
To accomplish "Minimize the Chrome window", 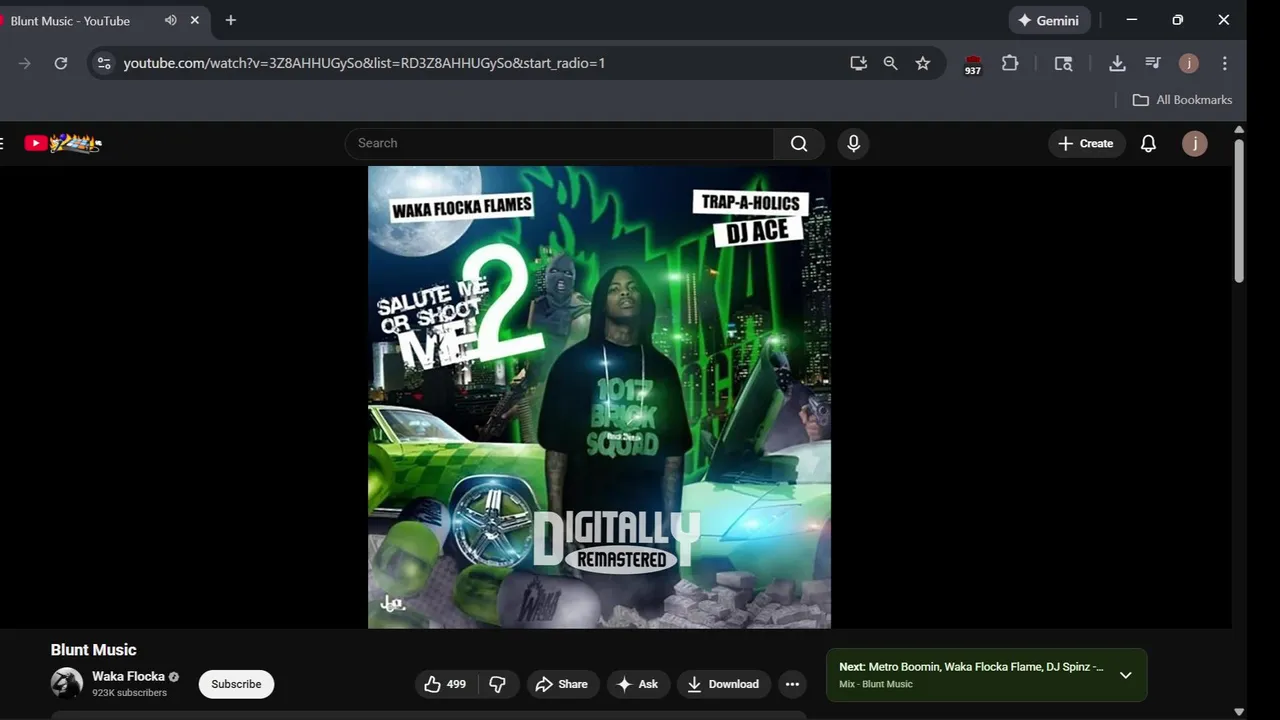I will [1132, 20].
